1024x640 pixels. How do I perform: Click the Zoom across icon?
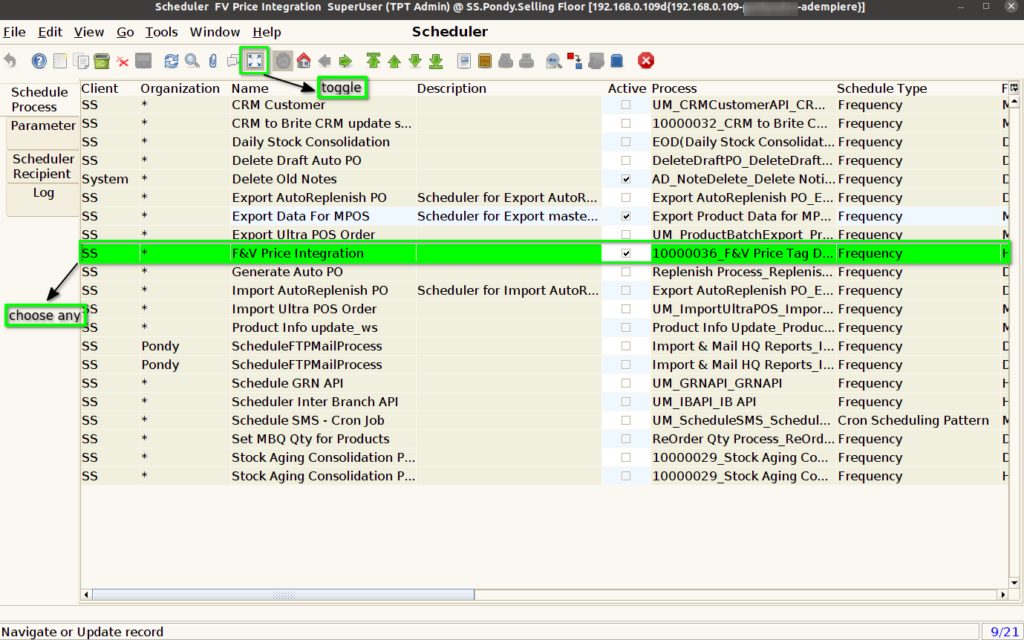click(554, 61)
